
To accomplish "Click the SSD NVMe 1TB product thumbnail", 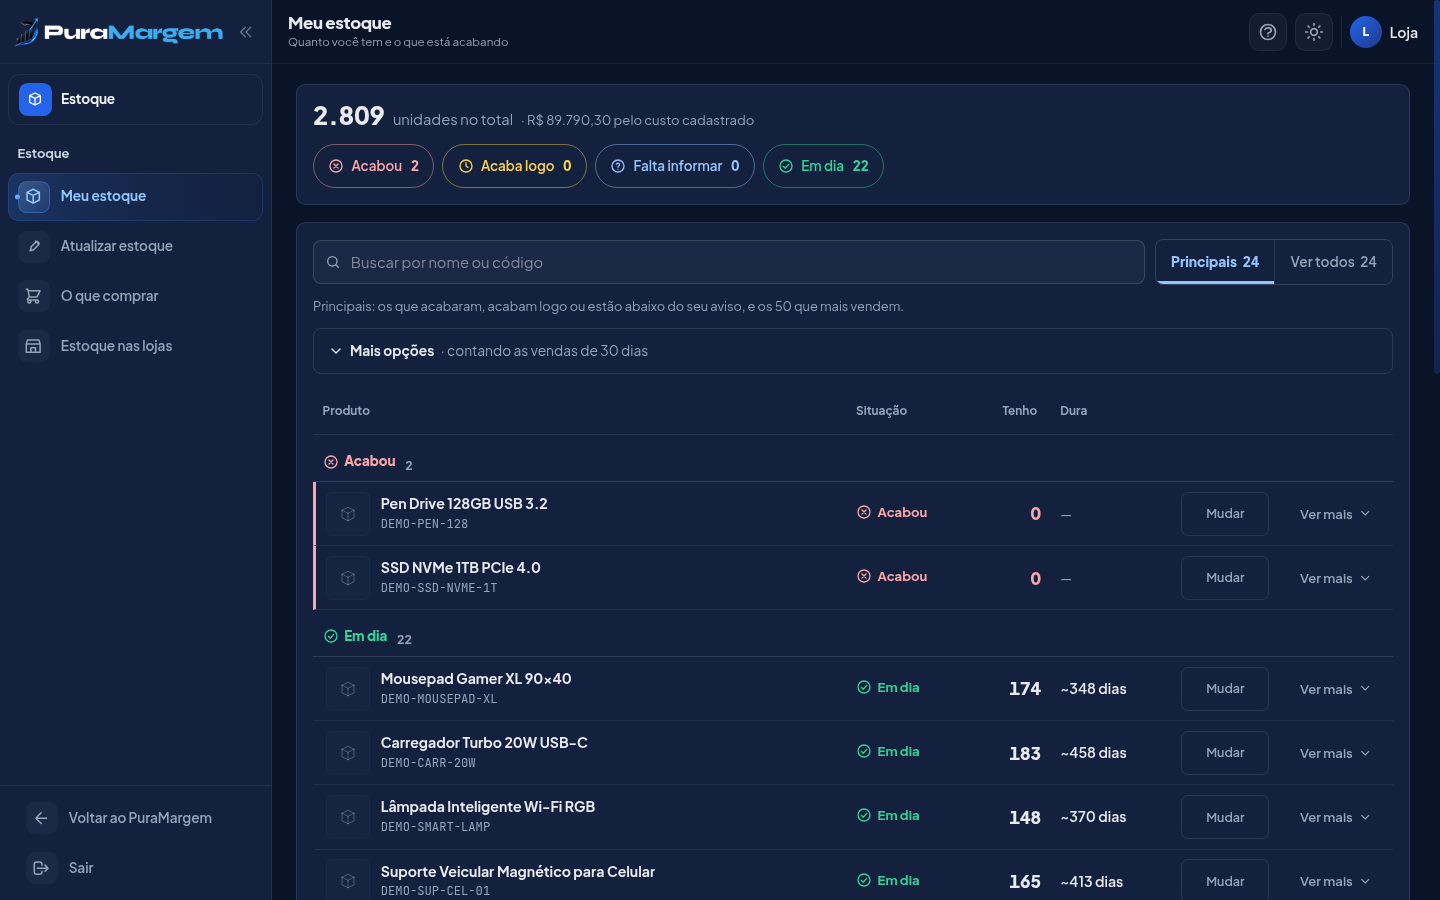I will click(348, 578).
